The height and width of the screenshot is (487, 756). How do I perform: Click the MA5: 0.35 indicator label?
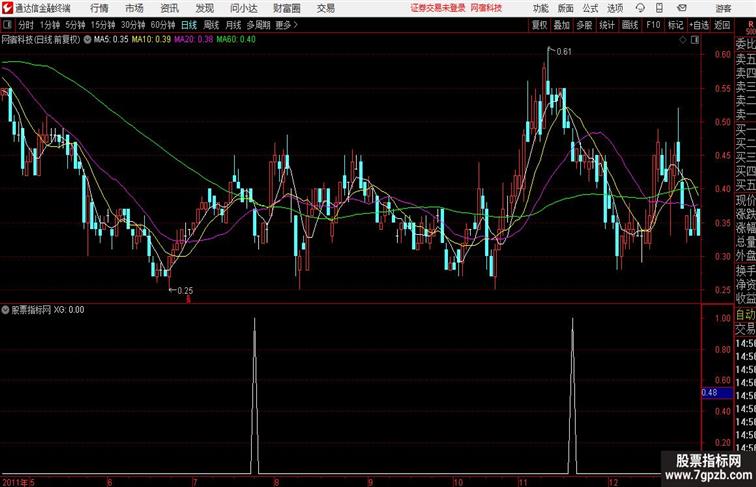click(111, 40)
